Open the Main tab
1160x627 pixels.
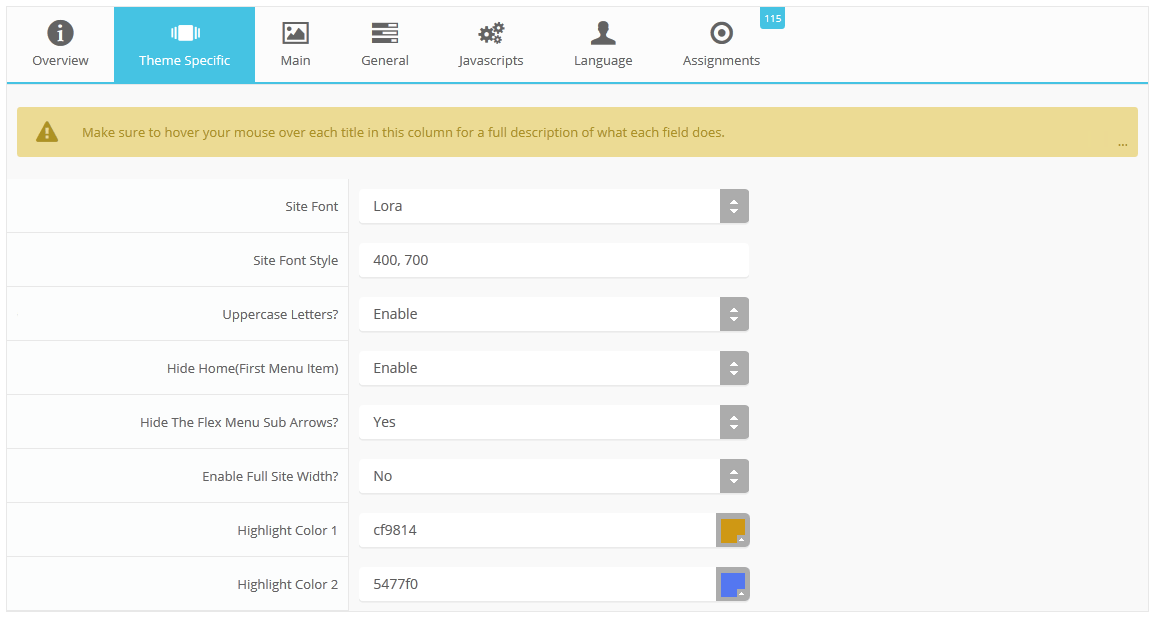pos(295,45)
